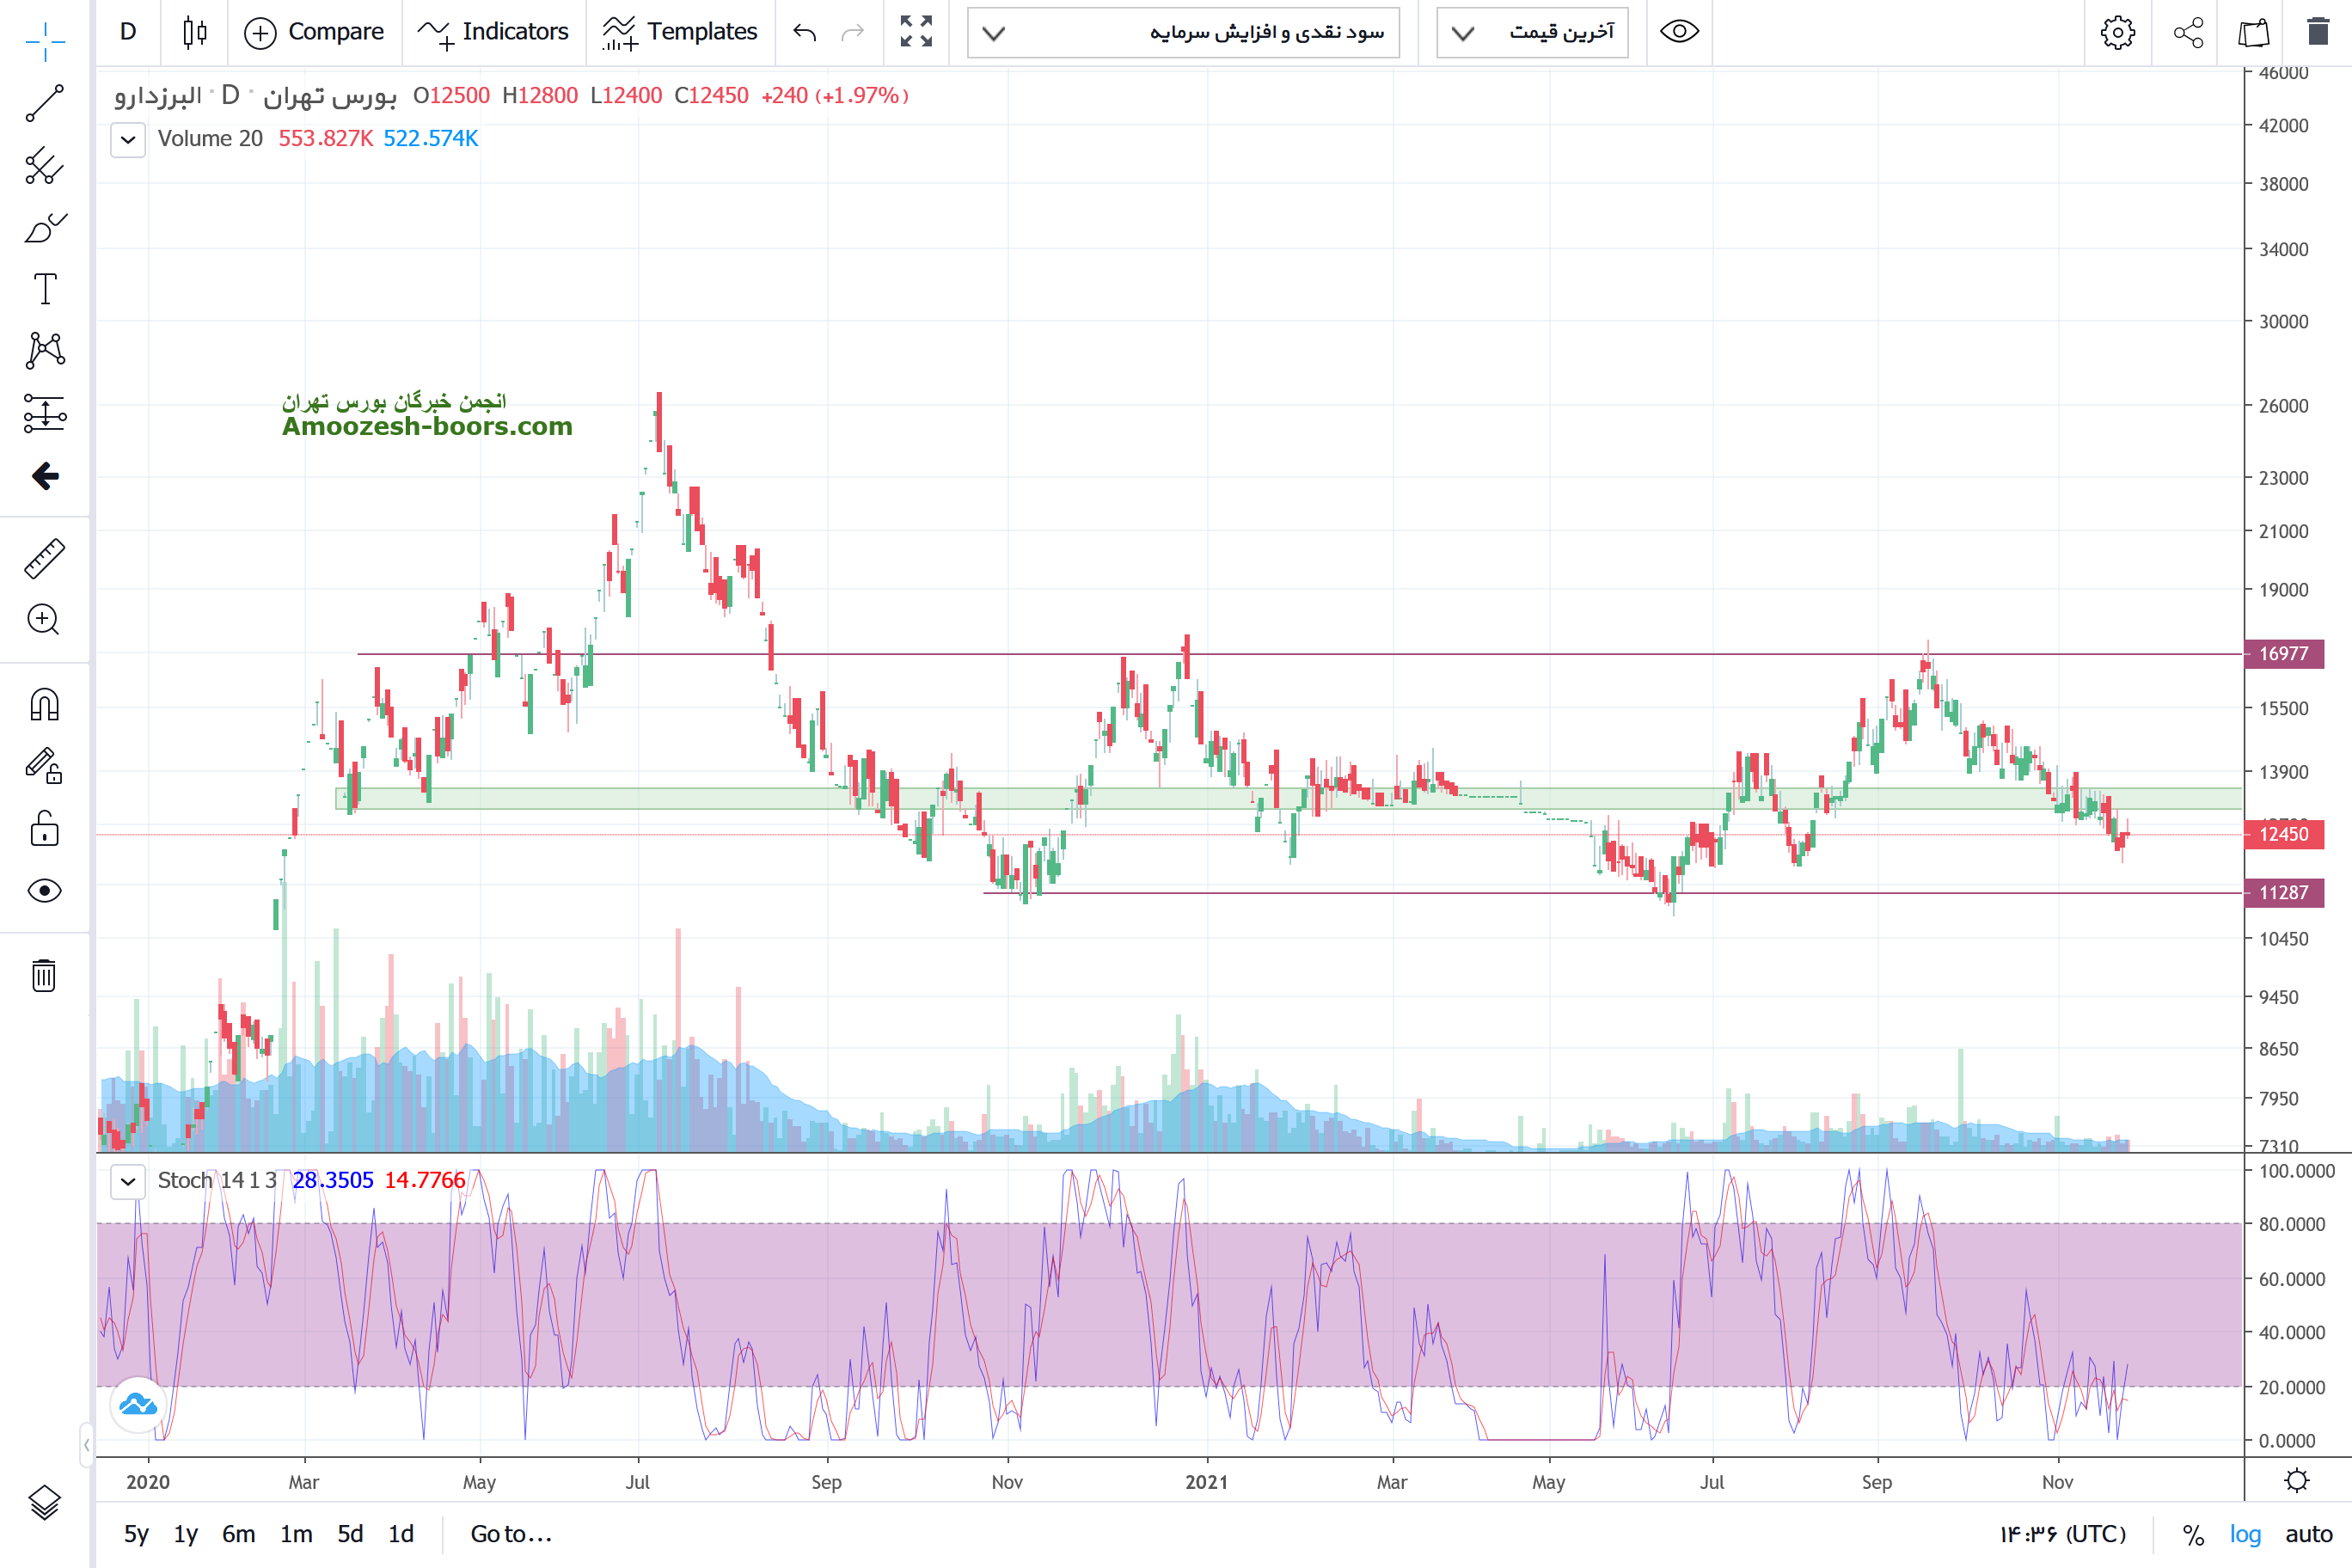Select the text annotation tool
This screenshot has width=2352, height=1568.
click(x=45, y=289)
